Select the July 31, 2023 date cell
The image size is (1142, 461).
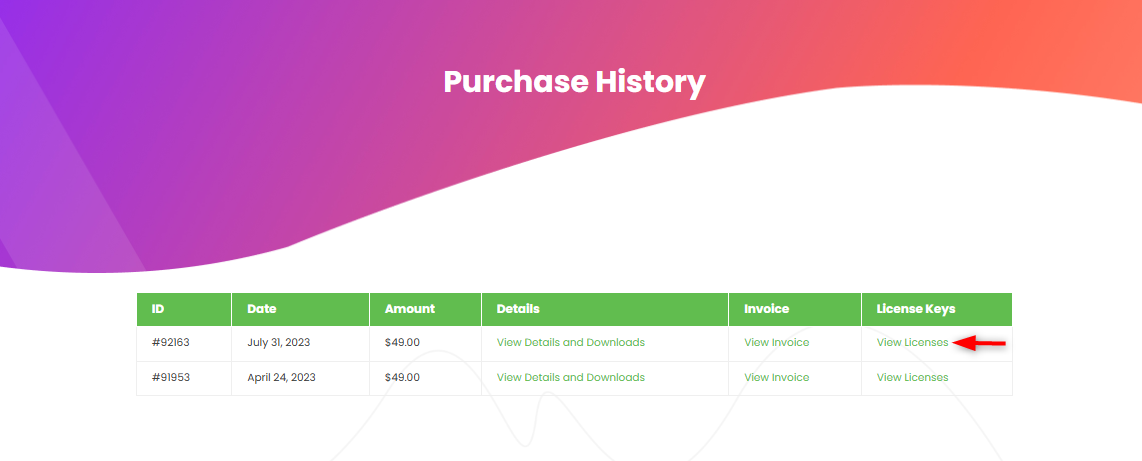click(279, 342)
